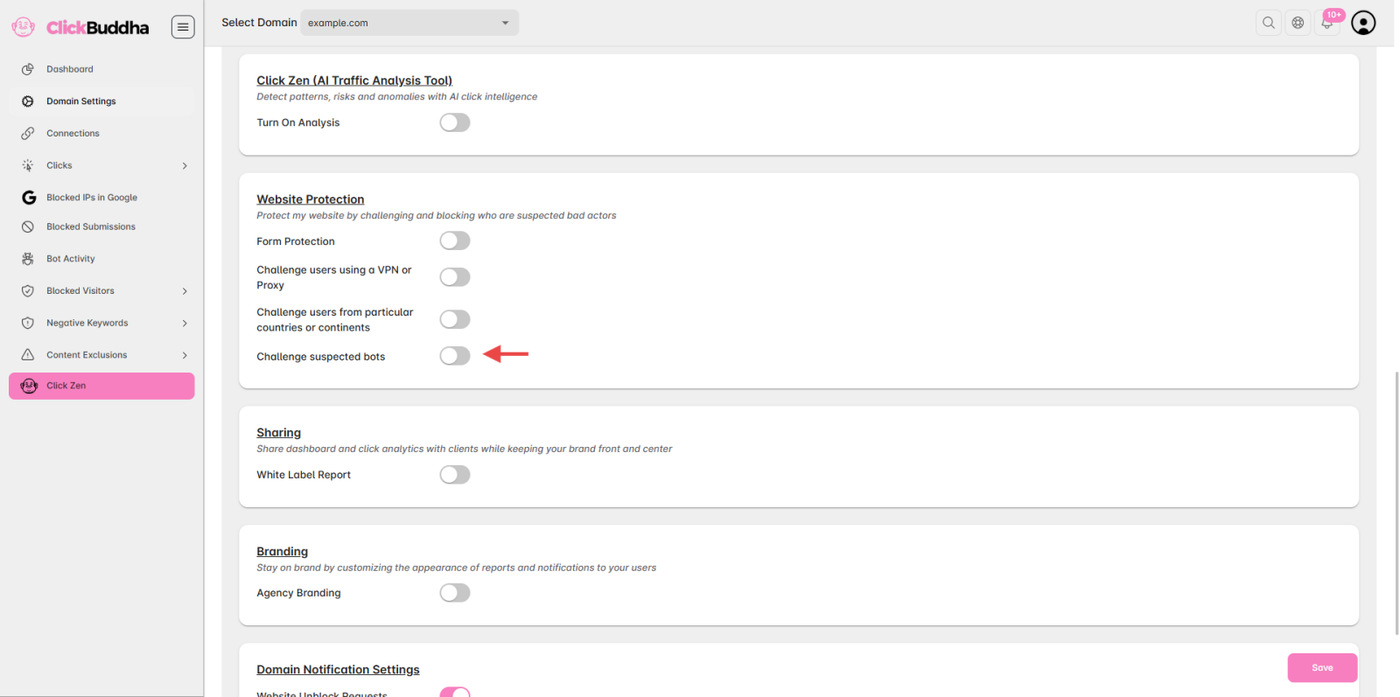Click the hamburger sidebar toggle icon
The width and height of the screenshot is (1400, 697).
pos(183,27)
